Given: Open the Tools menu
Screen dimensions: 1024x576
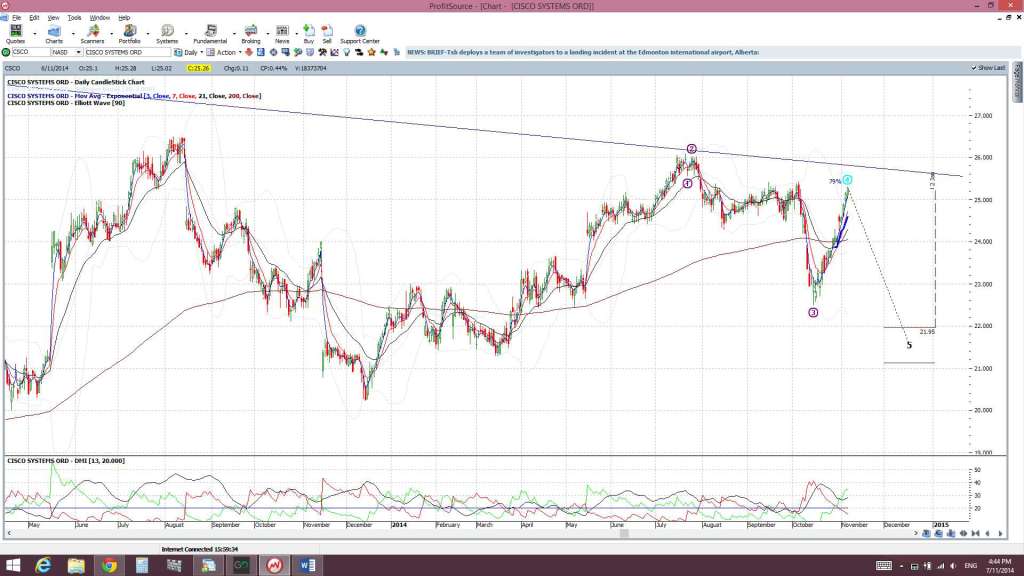Looking at the screenshot, I should [74, 18].
